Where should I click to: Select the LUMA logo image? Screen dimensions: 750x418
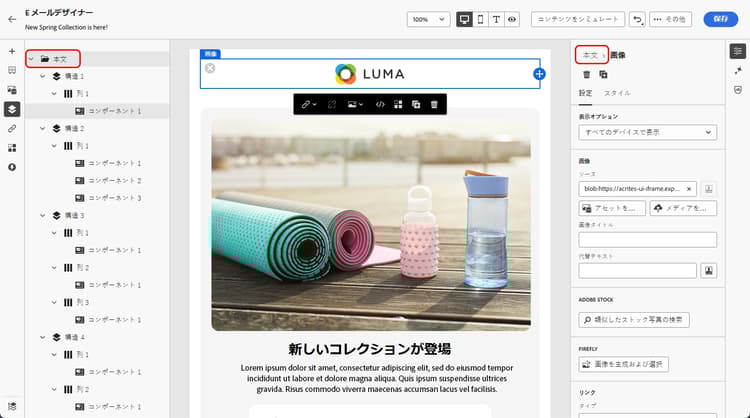[370, 74]
